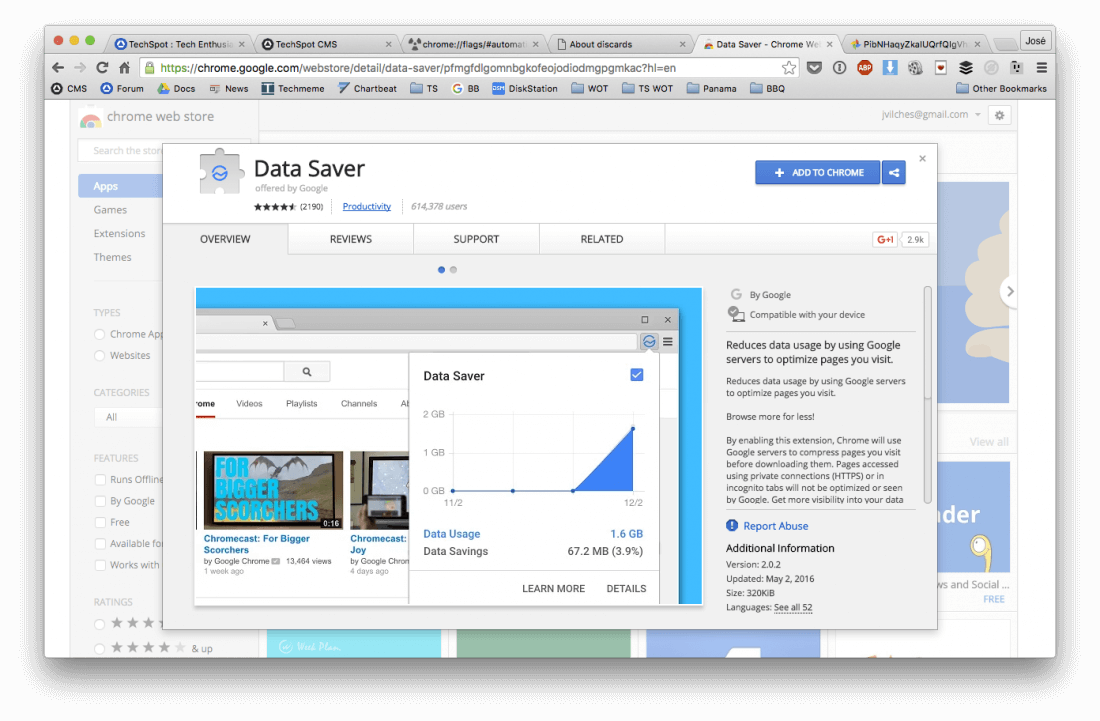Check the Works with feature filter
The height and width of the screenshot is (721, 1100).
(100, 565)
